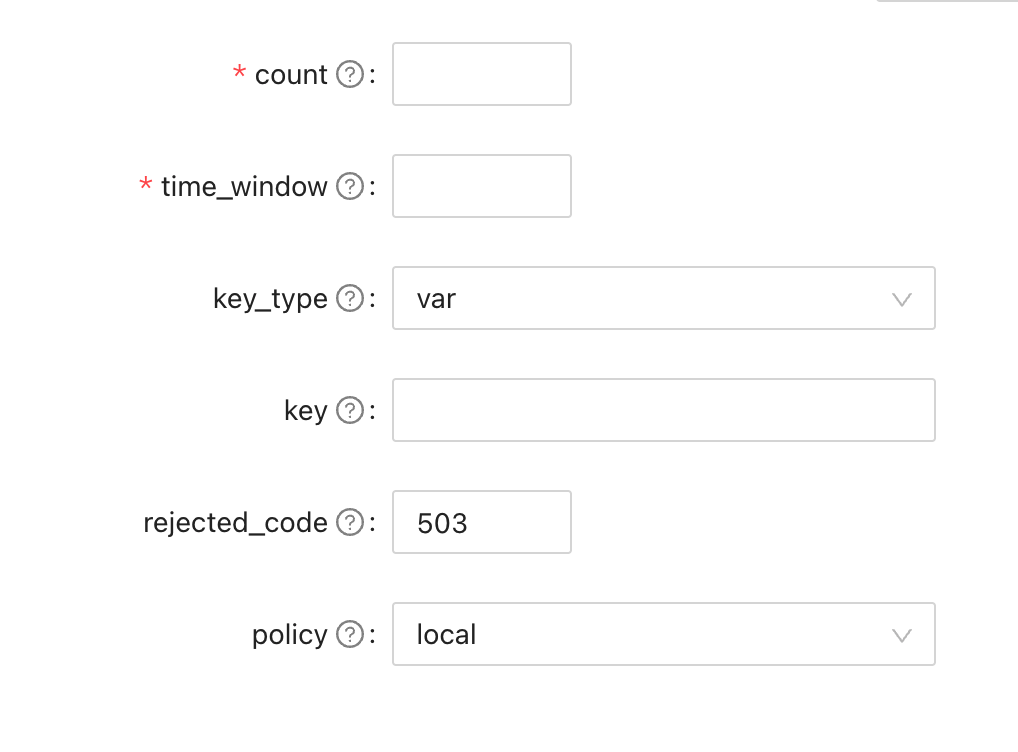
Task: Click the count input field
Action: (481, 74)
